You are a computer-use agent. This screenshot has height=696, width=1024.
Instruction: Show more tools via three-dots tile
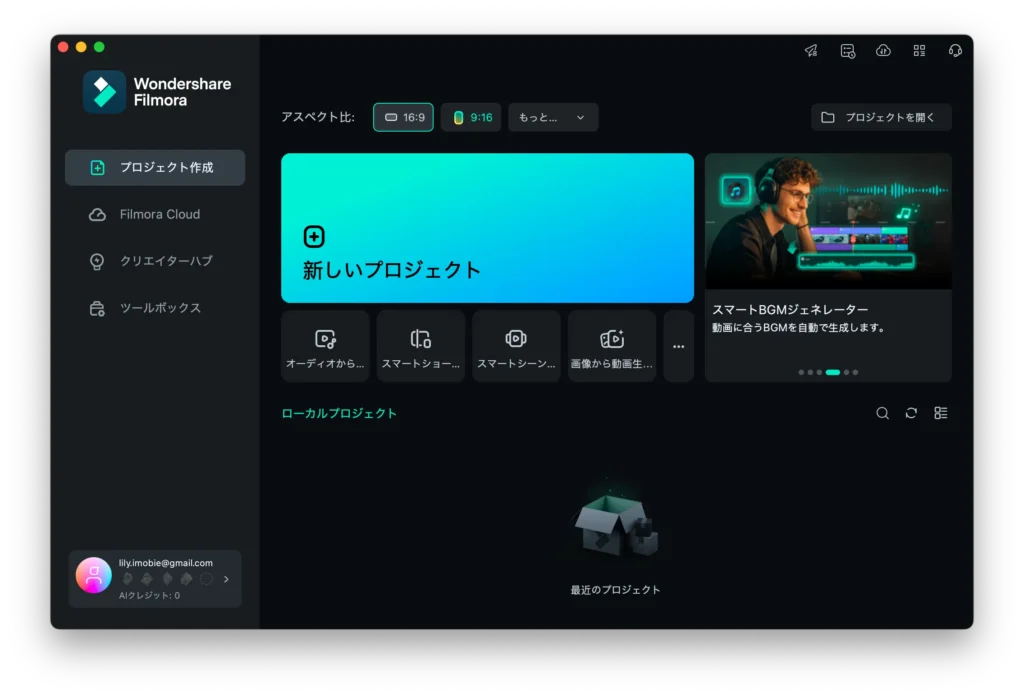pos(678,346)
